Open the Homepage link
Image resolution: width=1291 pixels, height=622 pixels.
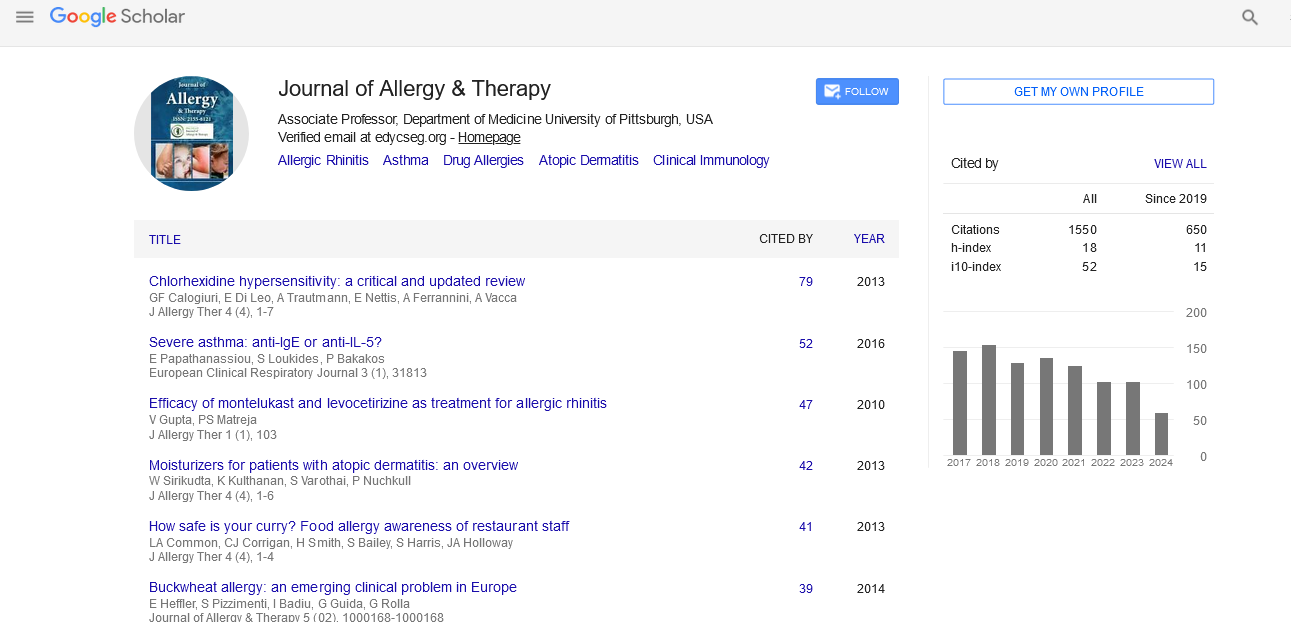[x=489, y=138]
